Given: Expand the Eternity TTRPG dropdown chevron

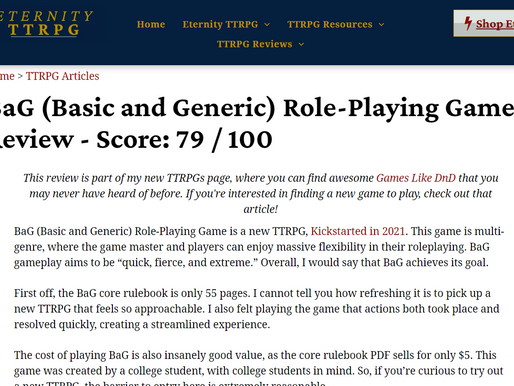Looking at the screenshot, I should [267, 25].
